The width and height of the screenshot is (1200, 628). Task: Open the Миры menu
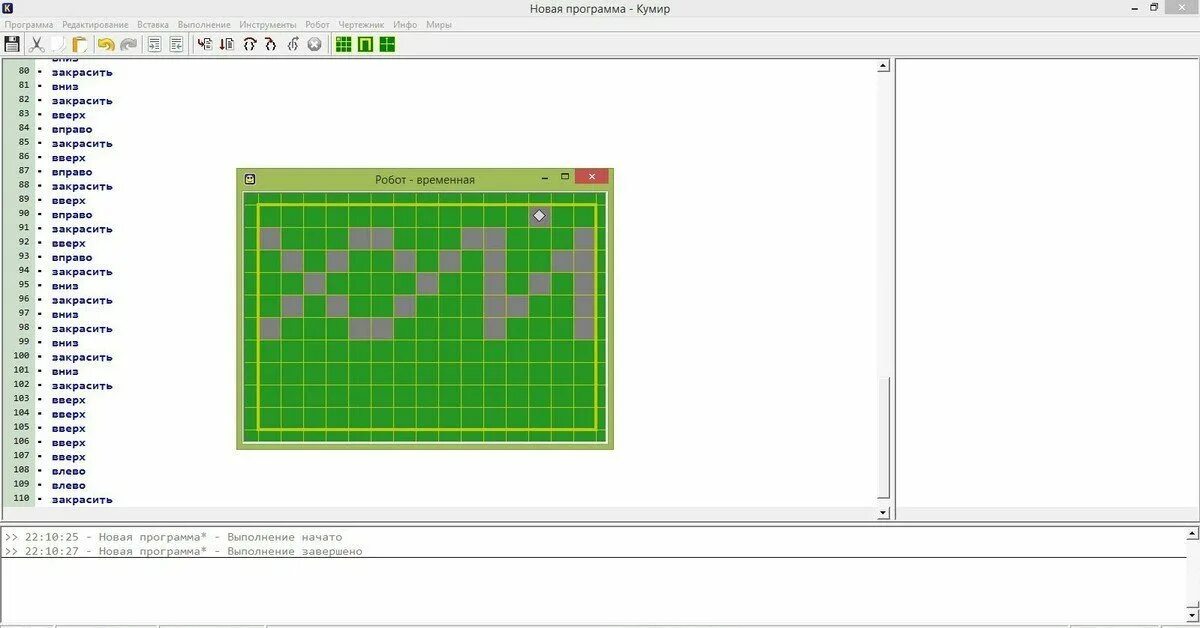point(438,24)
